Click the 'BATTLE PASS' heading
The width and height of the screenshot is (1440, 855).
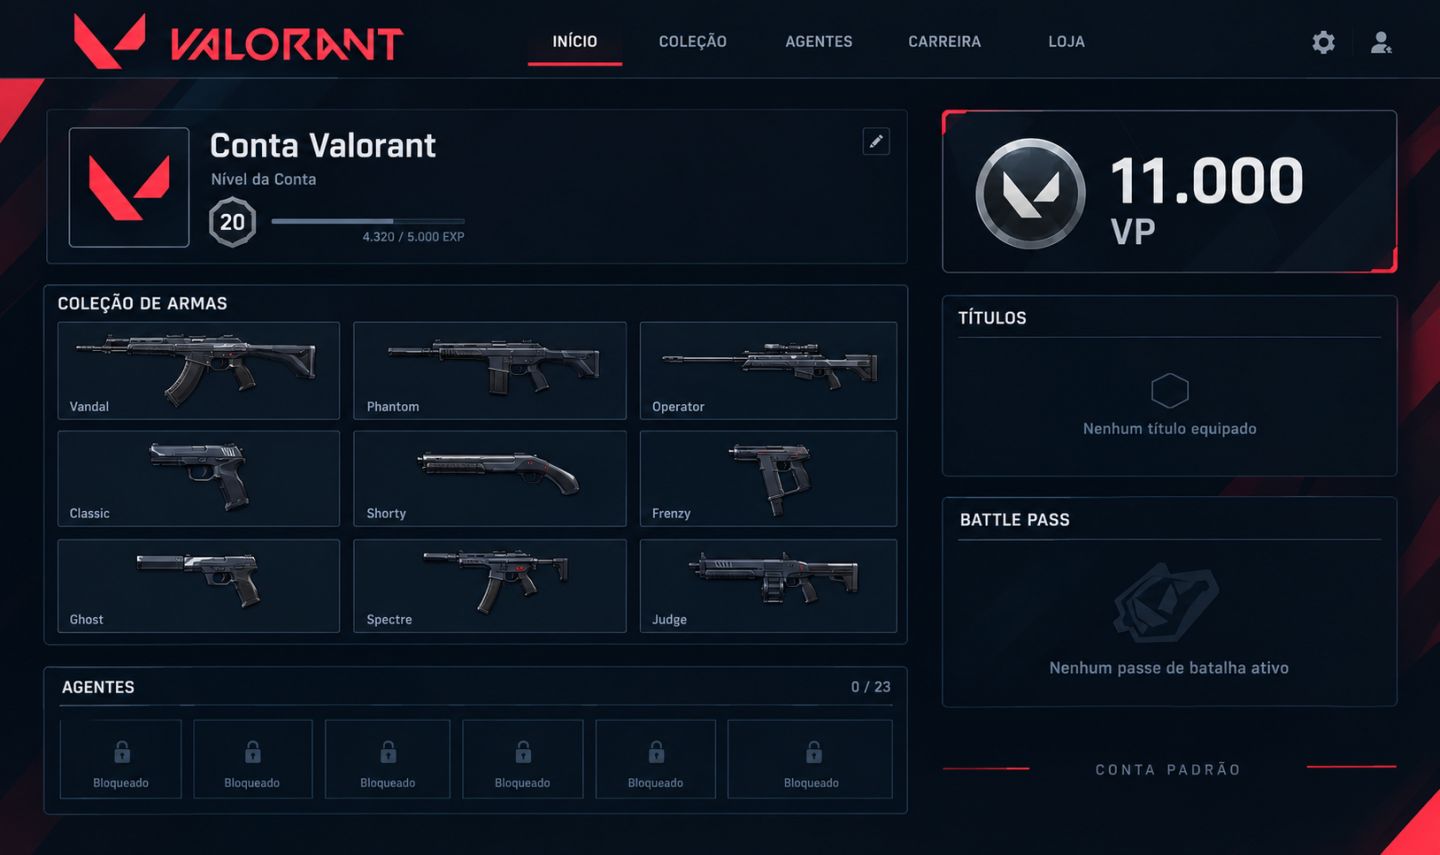(x=1015, y=519)
